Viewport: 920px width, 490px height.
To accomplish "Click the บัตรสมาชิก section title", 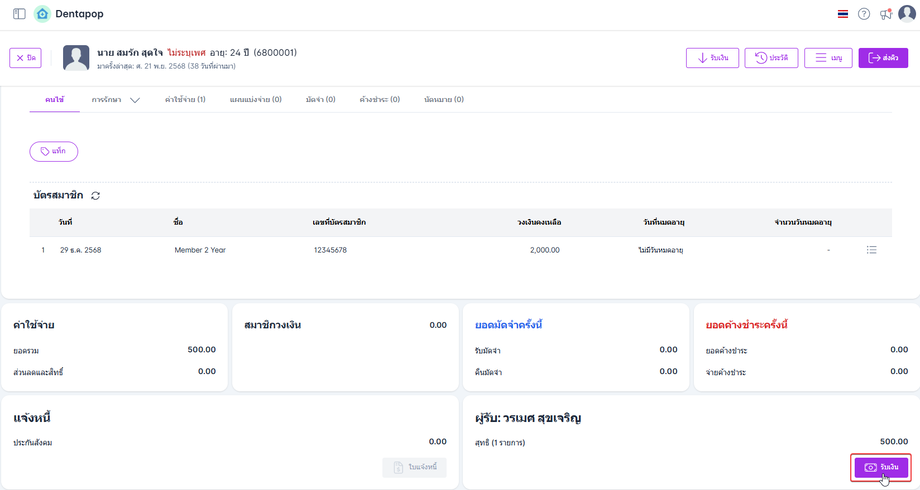I will coord(58,195).
